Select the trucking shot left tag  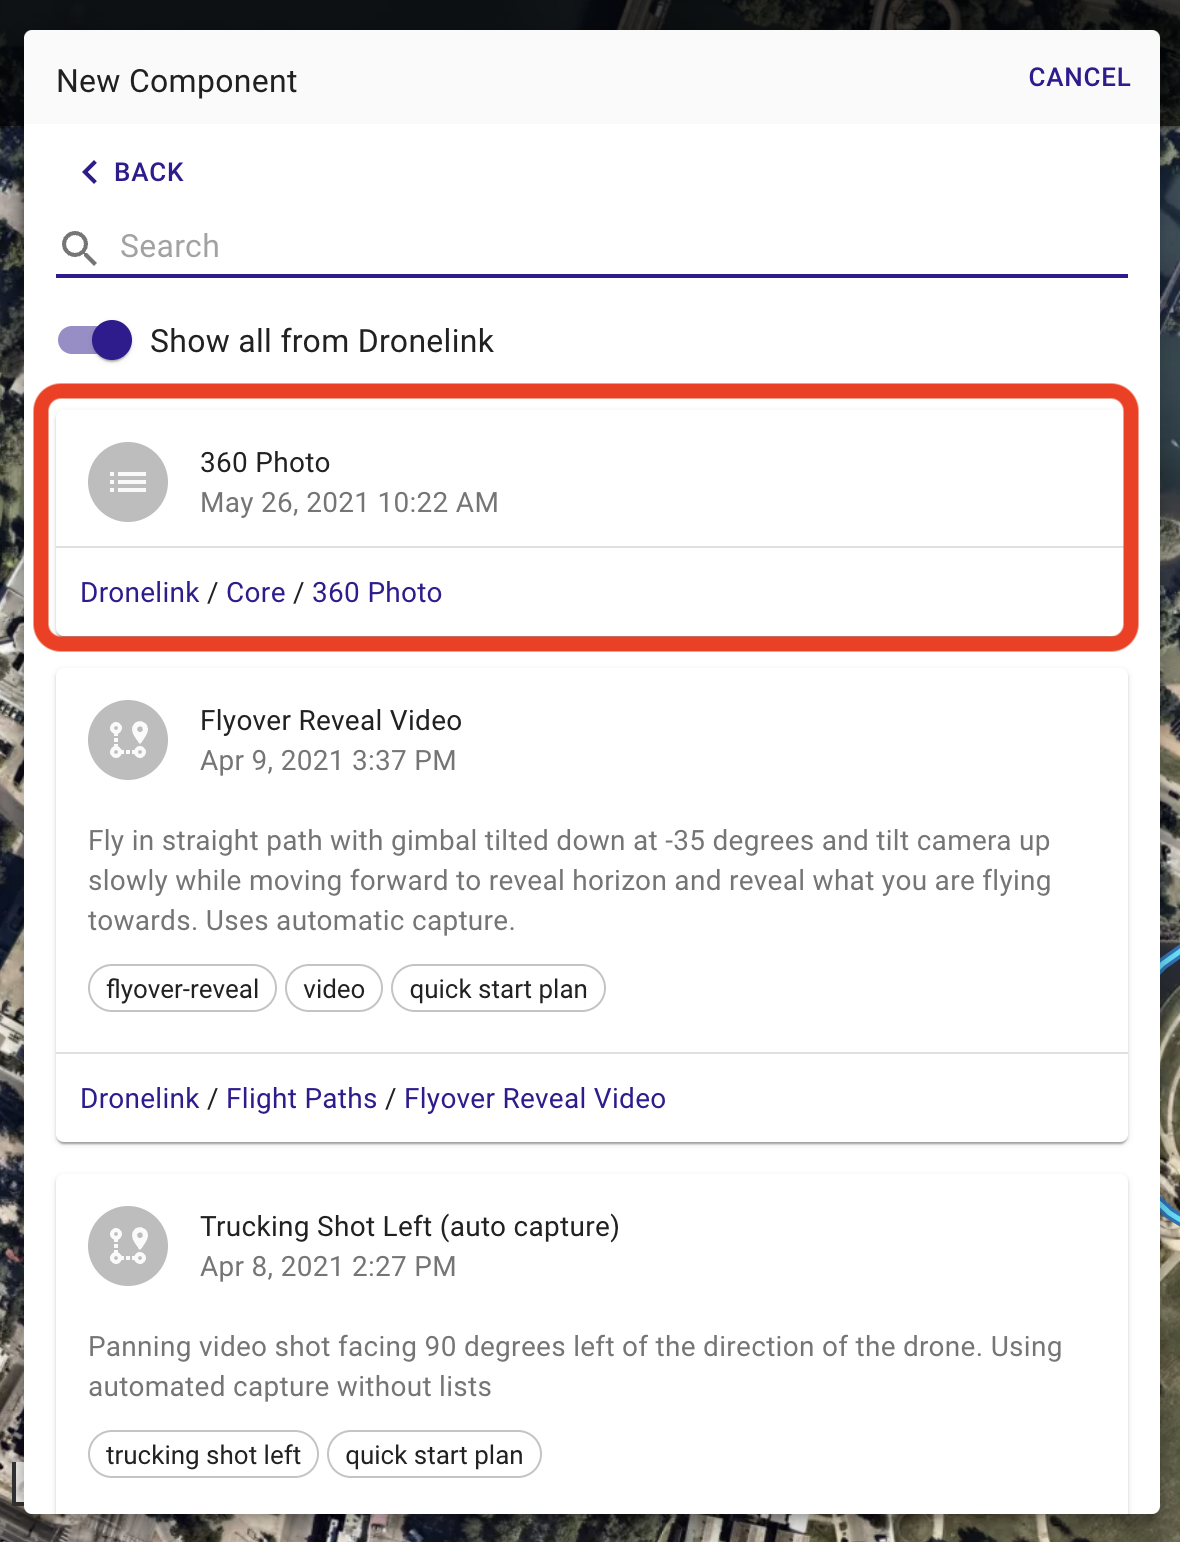point(203,1454)
